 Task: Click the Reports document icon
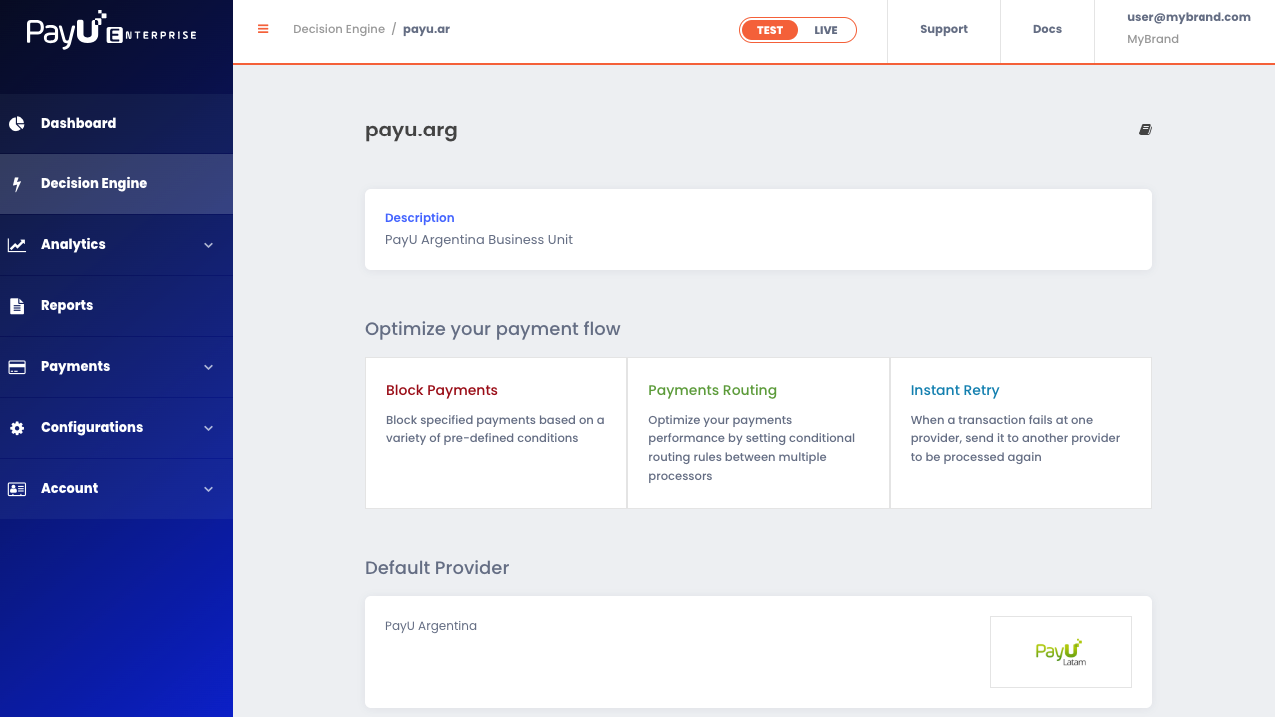(x=17, y=306)
